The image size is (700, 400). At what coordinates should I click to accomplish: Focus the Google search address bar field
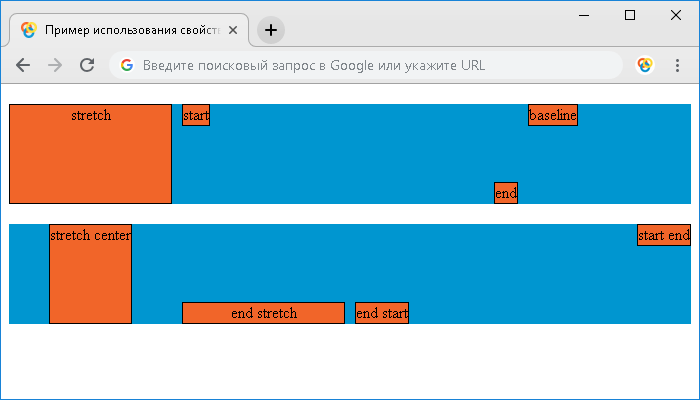click(366, 66)
